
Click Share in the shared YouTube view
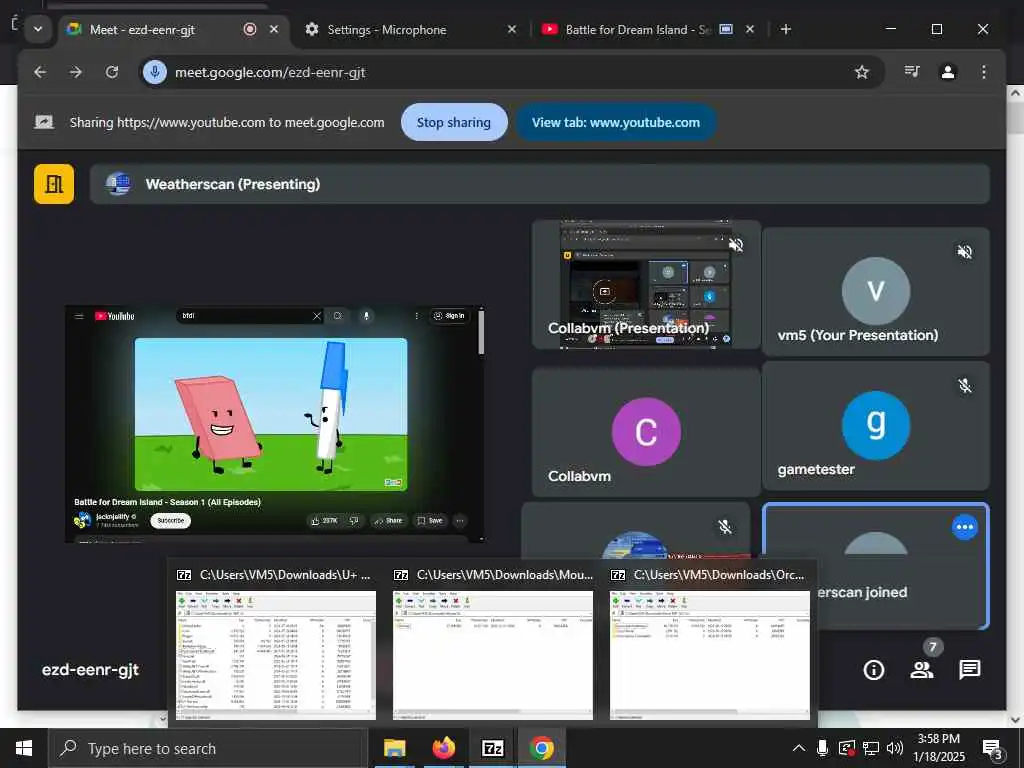point(389,520)
